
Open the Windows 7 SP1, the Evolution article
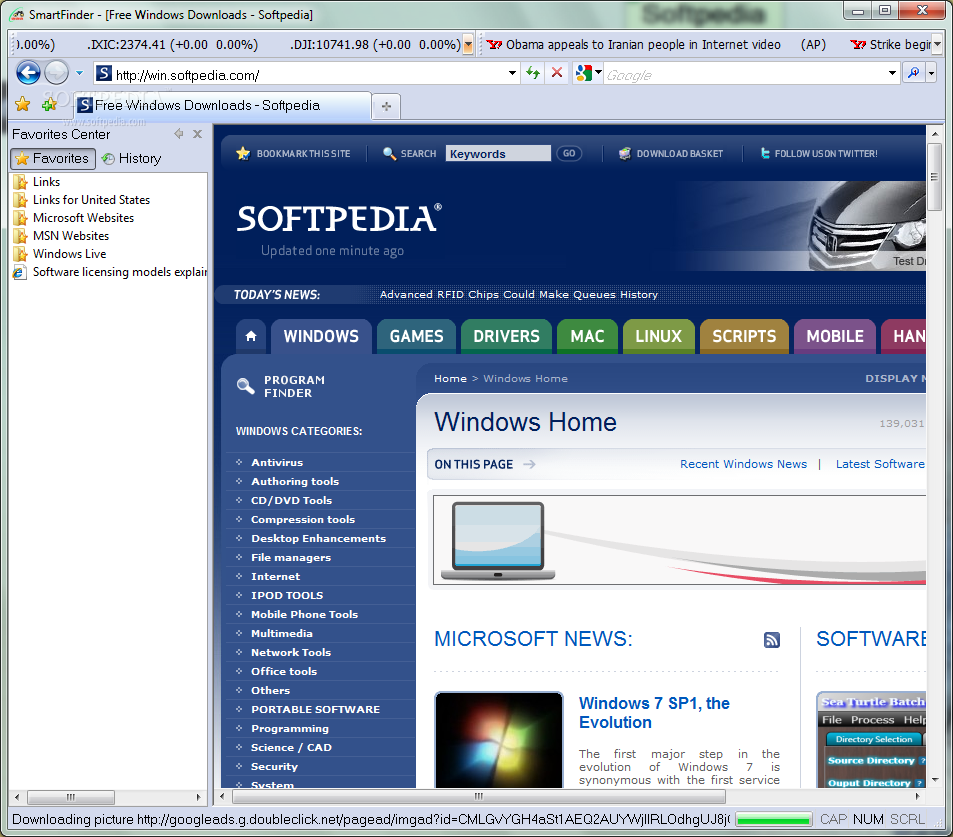[654, 712]
